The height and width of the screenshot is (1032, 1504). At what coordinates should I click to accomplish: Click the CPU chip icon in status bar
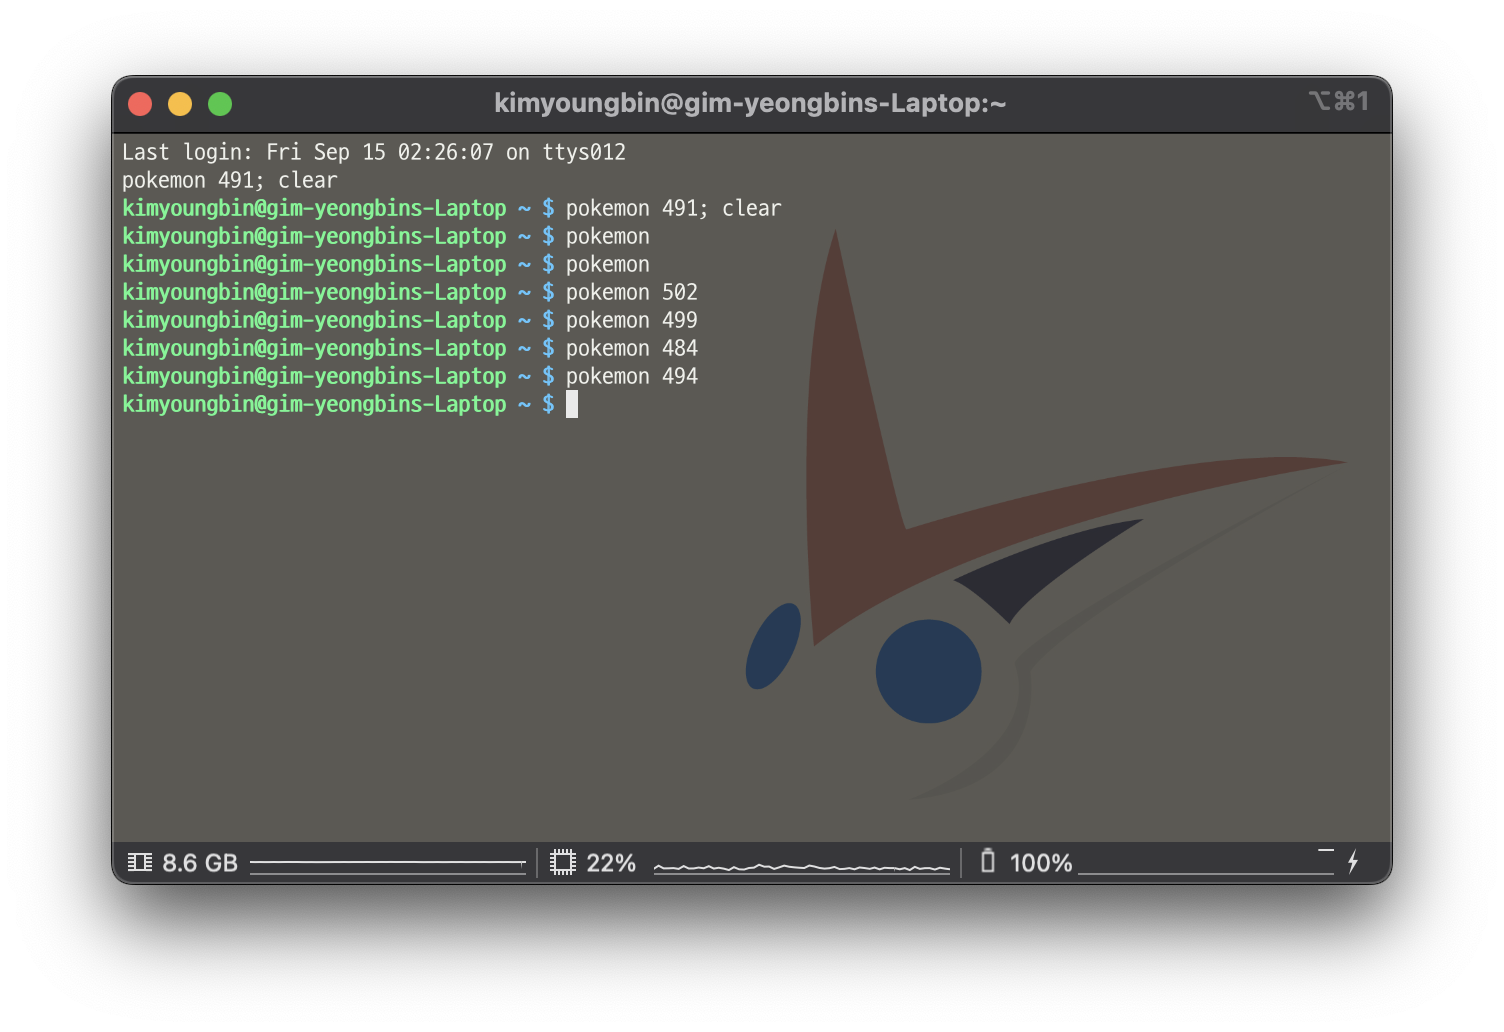tap(563, 862)
